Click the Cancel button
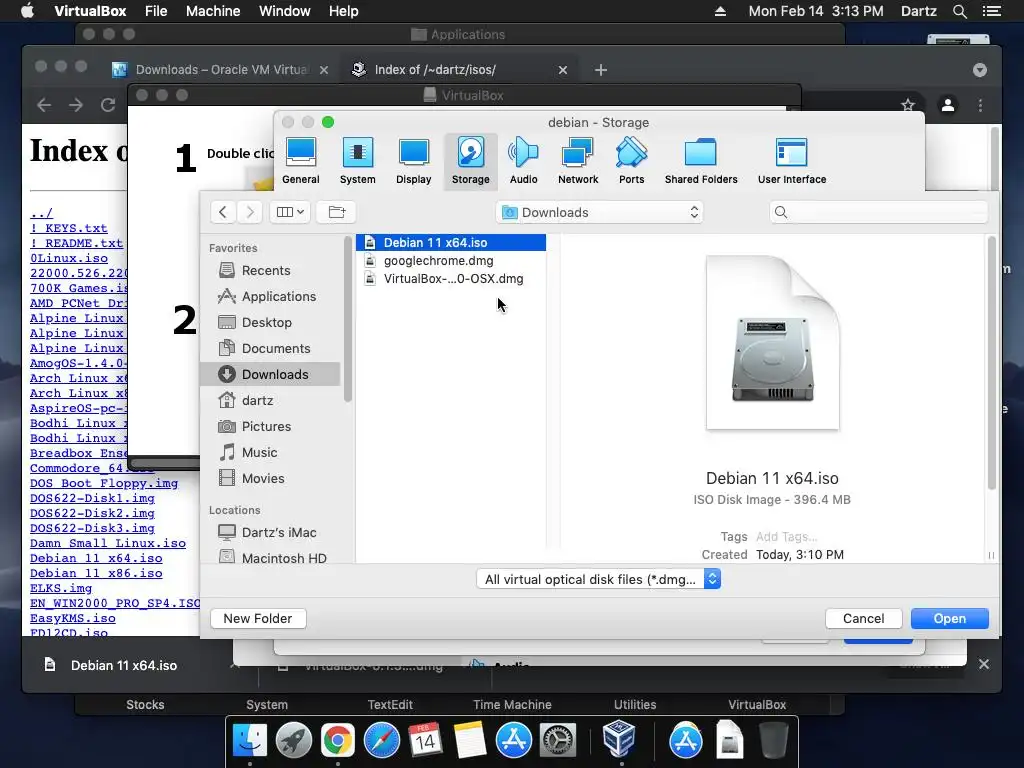1024x768 pixels. 863,618
